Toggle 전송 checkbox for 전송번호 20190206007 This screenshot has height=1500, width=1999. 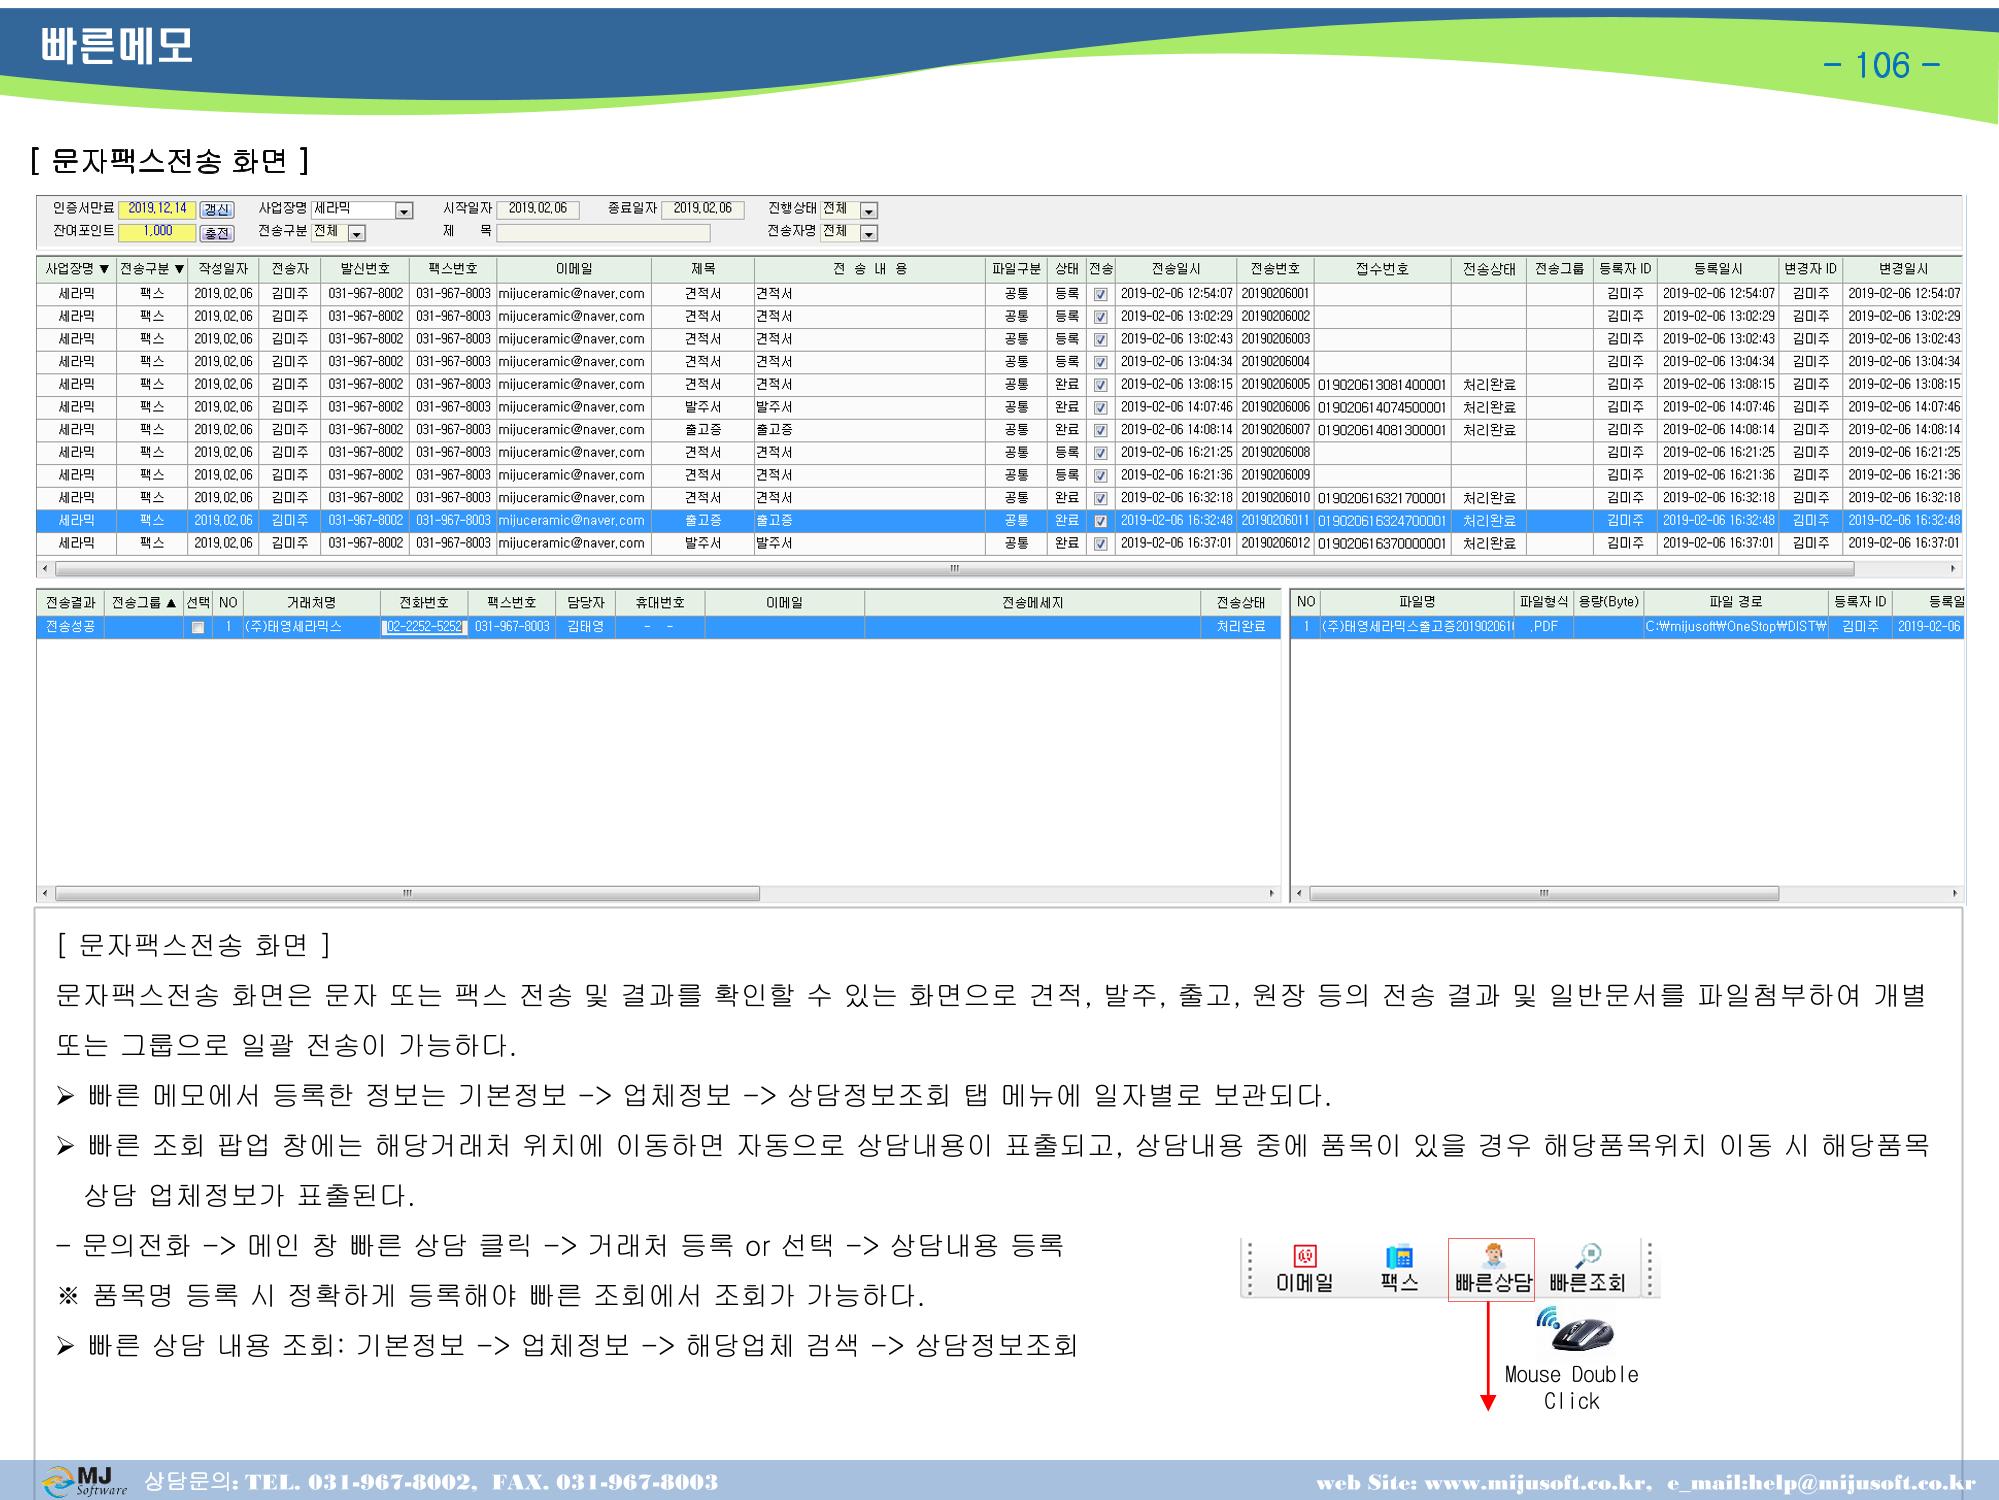pos(1101,430)
